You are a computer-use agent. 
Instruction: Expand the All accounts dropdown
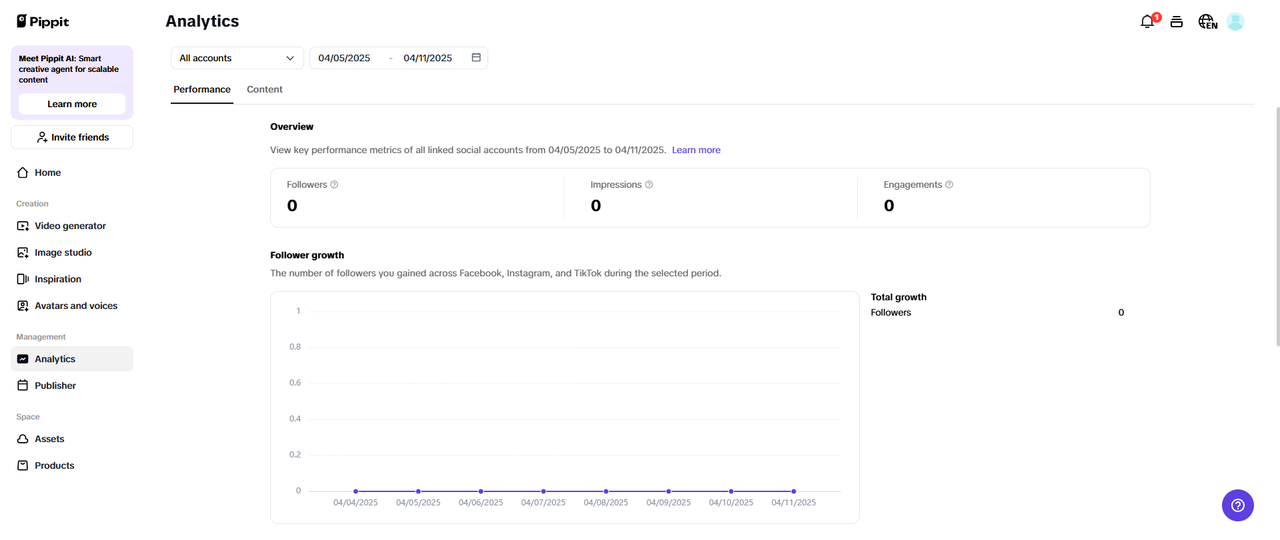pos(237,58)
